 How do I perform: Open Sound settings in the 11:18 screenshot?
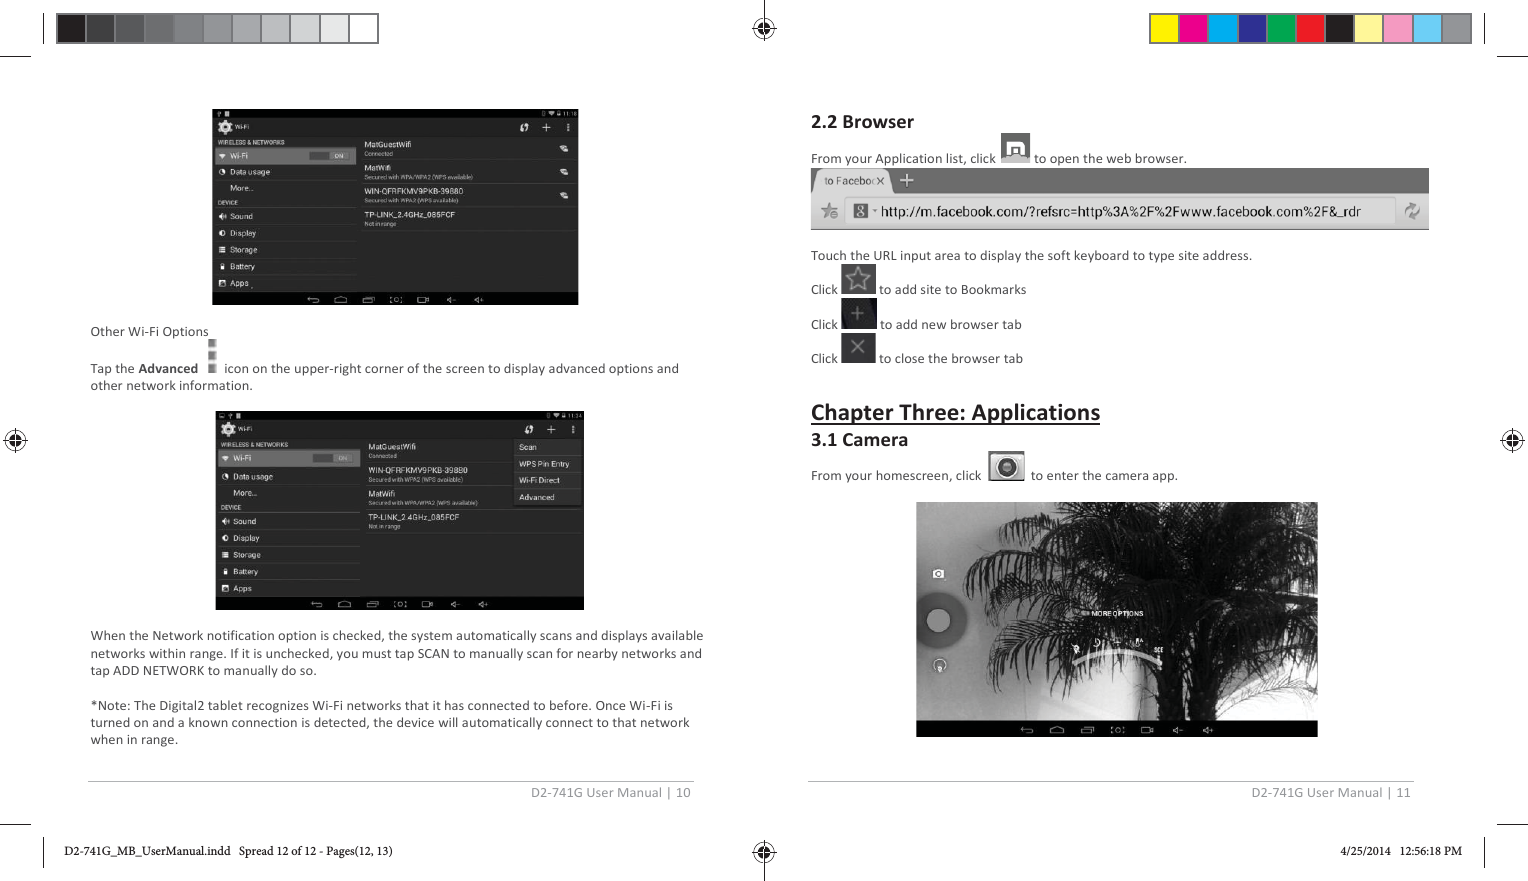pos(286,216)
